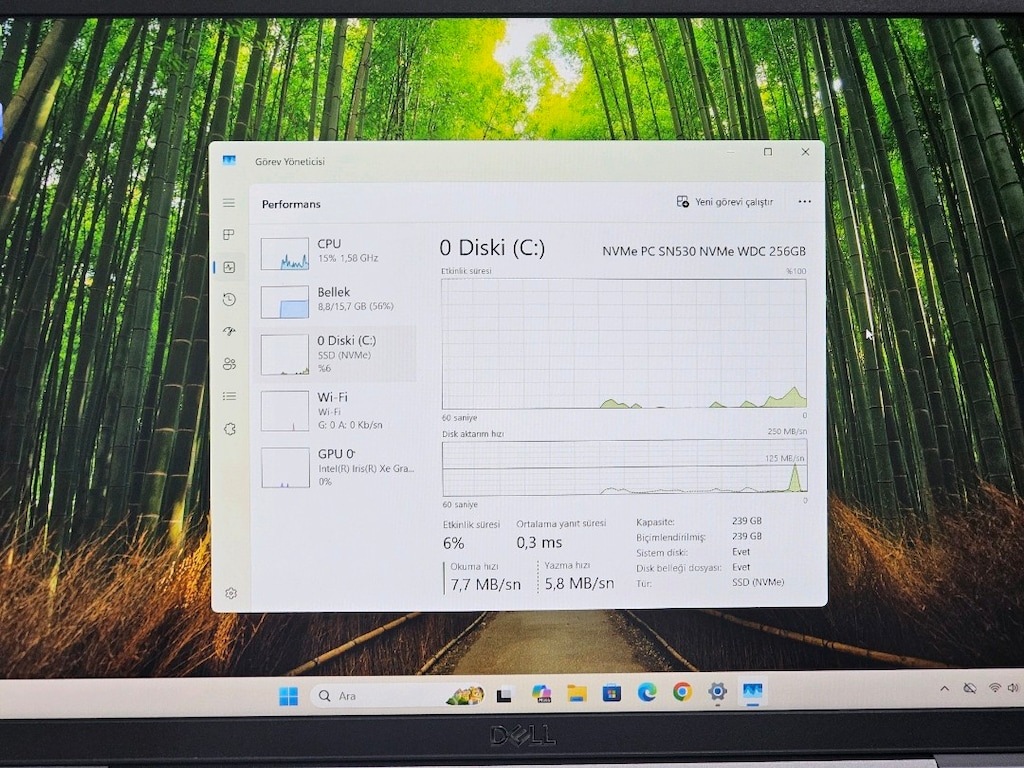The height and width of the screenshot is (768, 1024).
Task: Open the Services icon in sidebar
Action: tap(229, 429)
